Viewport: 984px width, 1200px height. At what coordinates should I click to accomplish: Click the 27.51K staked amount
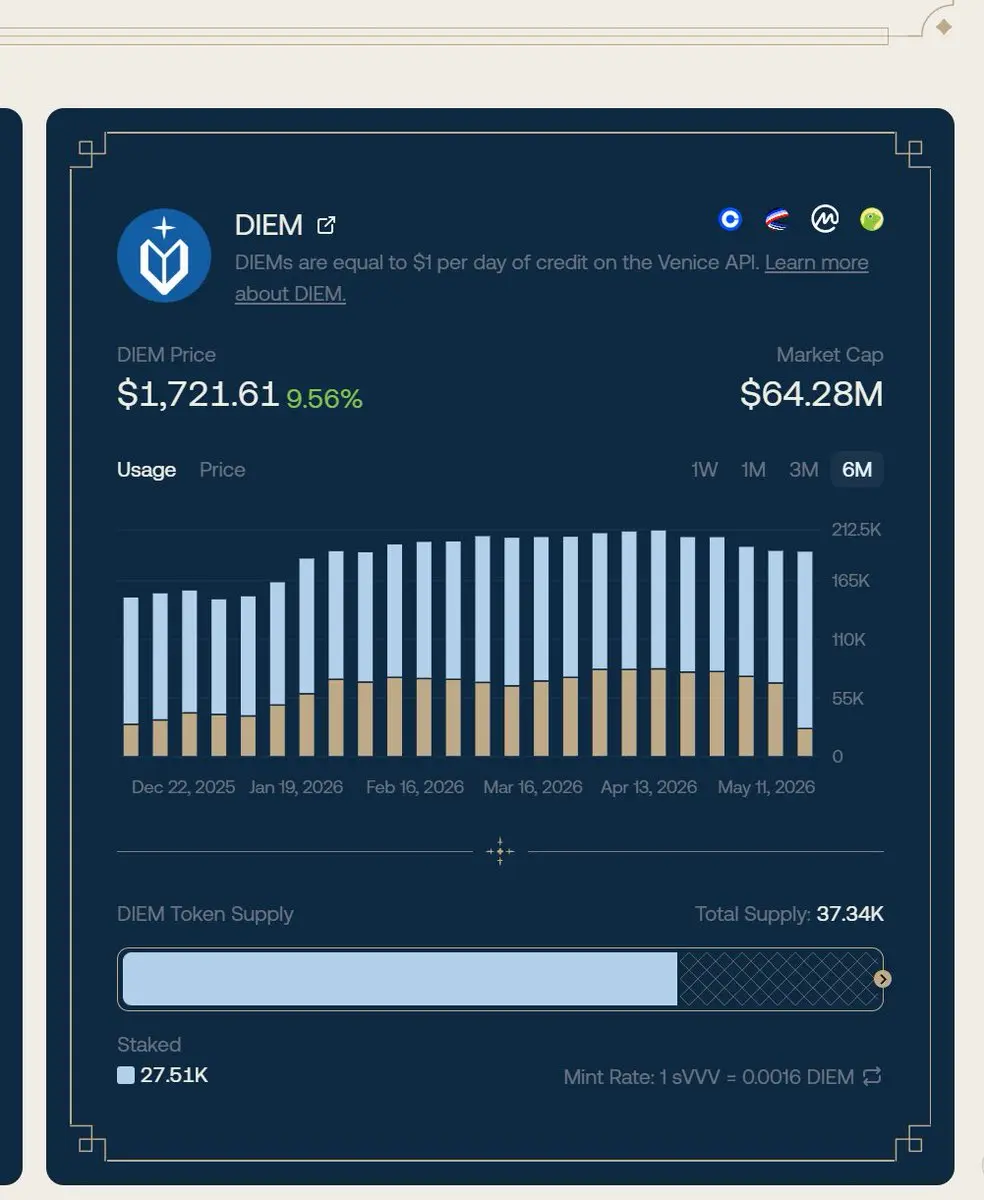tap(174, 1076)
